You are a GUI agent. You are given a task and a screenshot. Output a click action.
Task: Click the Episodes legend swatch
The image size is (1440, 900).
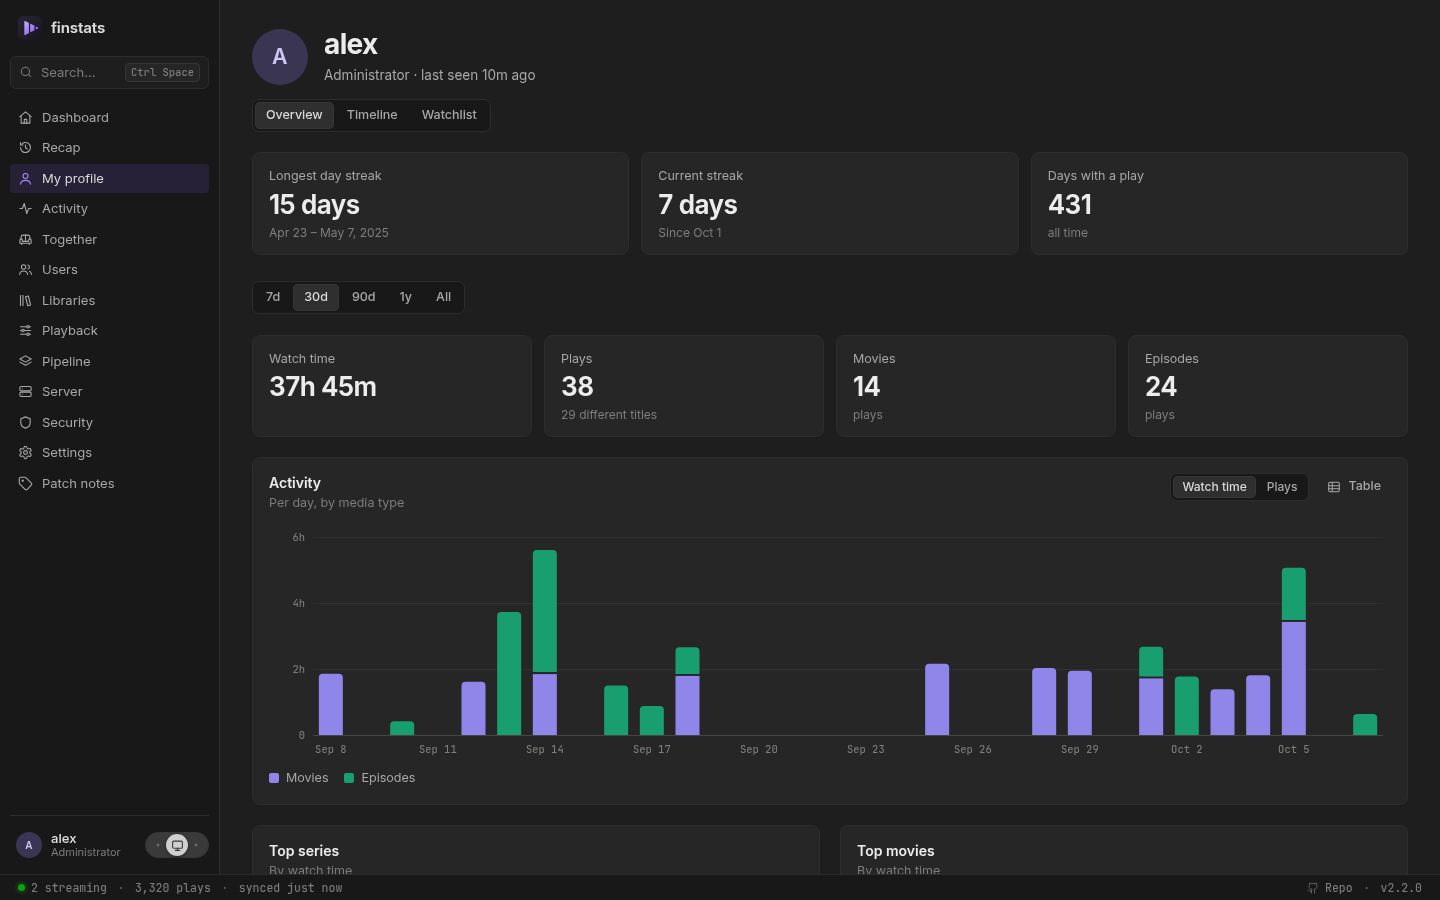[x=349, y=778]
